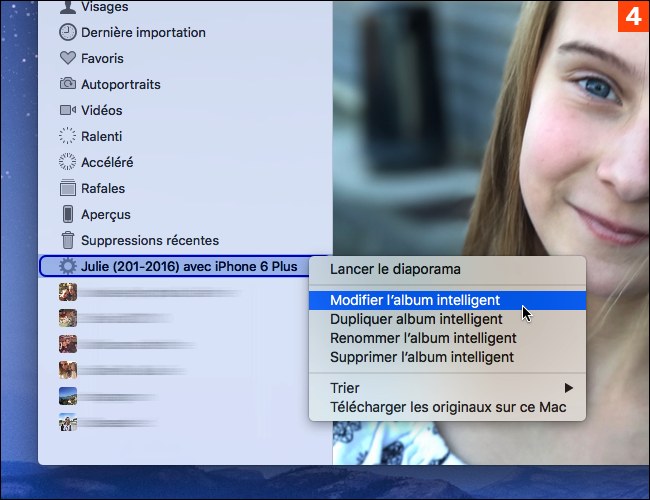This screenshot has width=650, height=500.
Task: Choose Lancer le diaporama from context menu
Action: pyautogui.click(x=396, y=270)
